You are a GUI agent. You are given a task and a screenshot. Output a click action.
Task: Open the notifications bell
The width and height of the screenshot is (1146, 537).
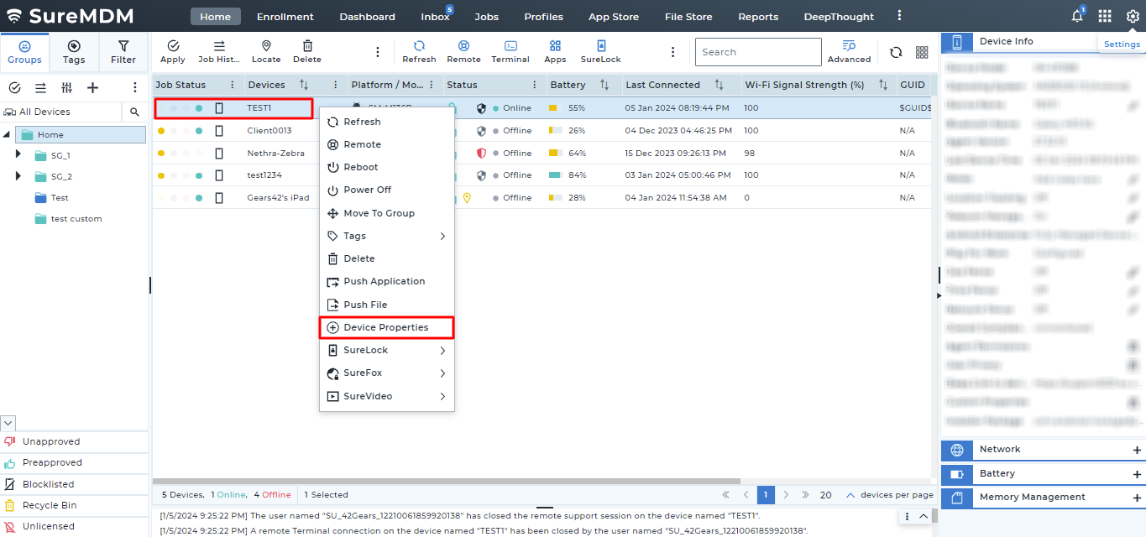[1077, 16]
